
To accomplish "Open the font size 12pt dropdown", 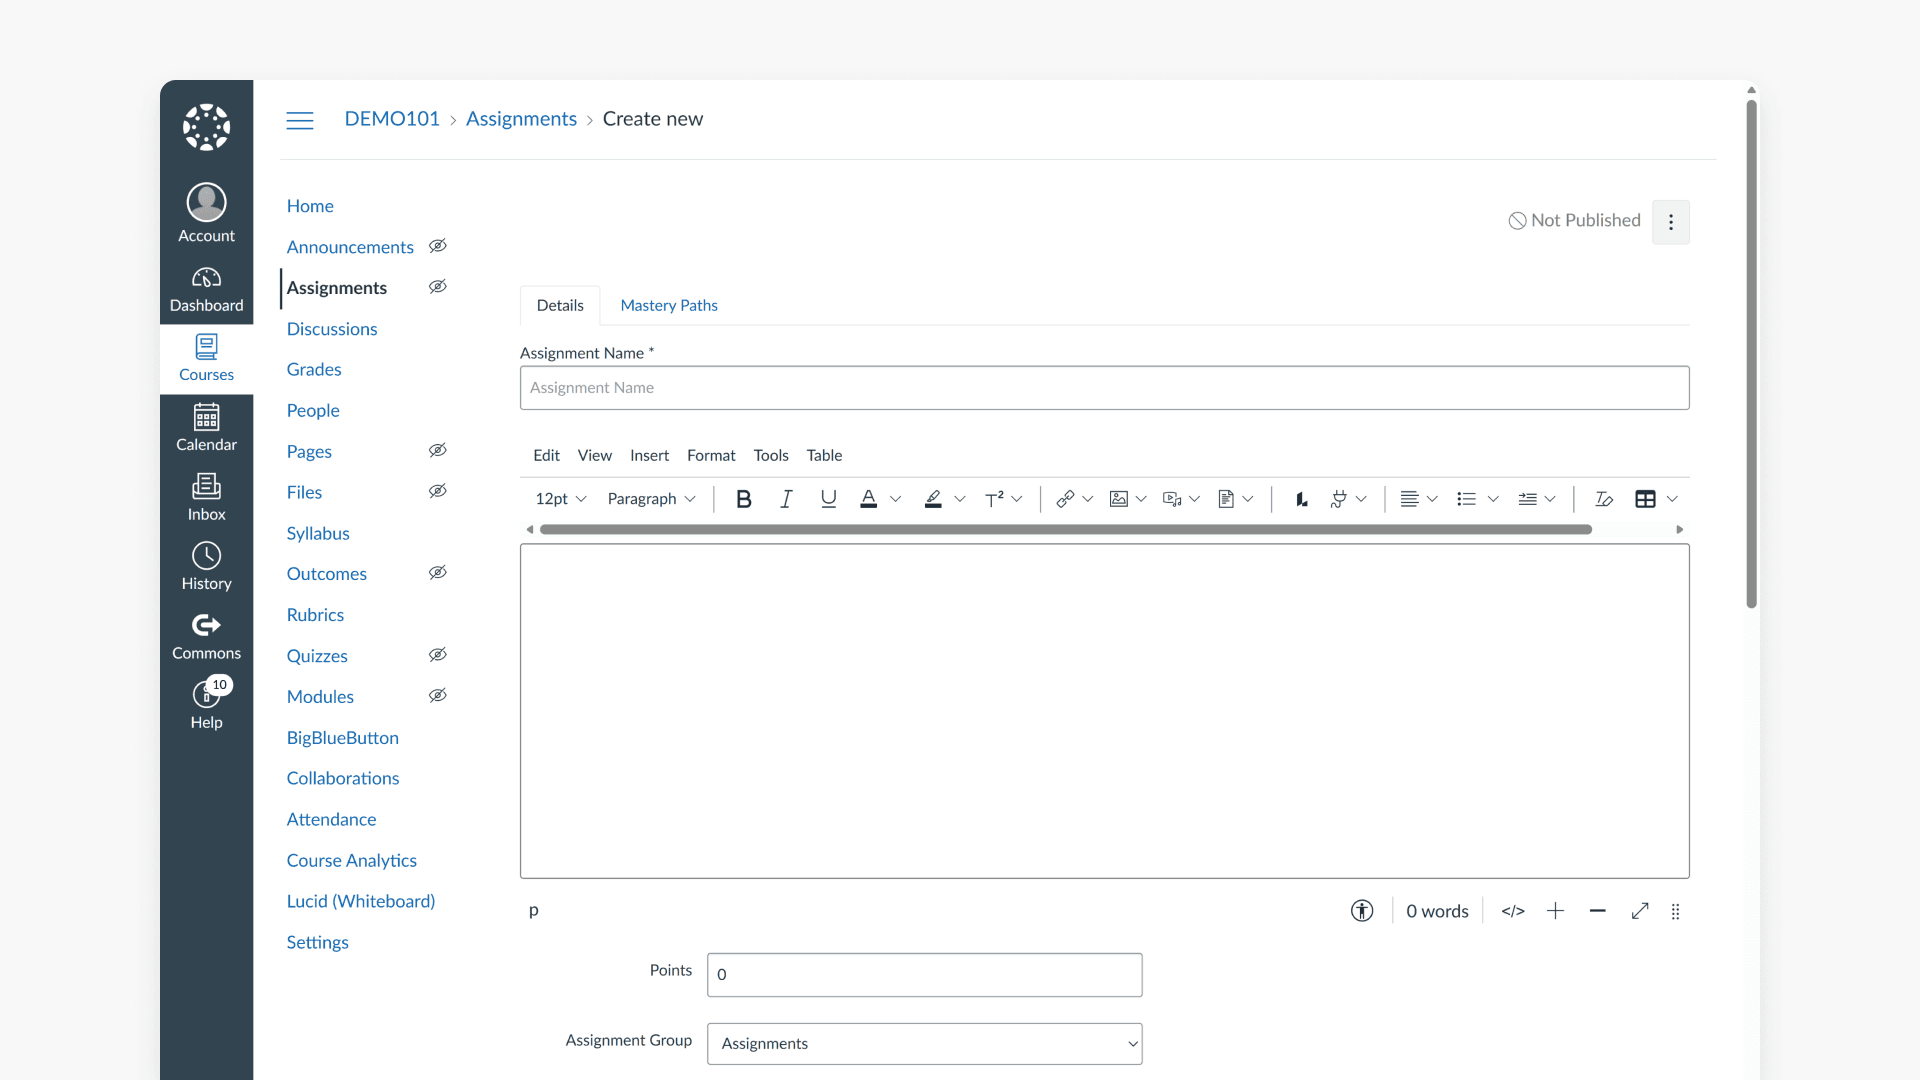I will point(558,498).
